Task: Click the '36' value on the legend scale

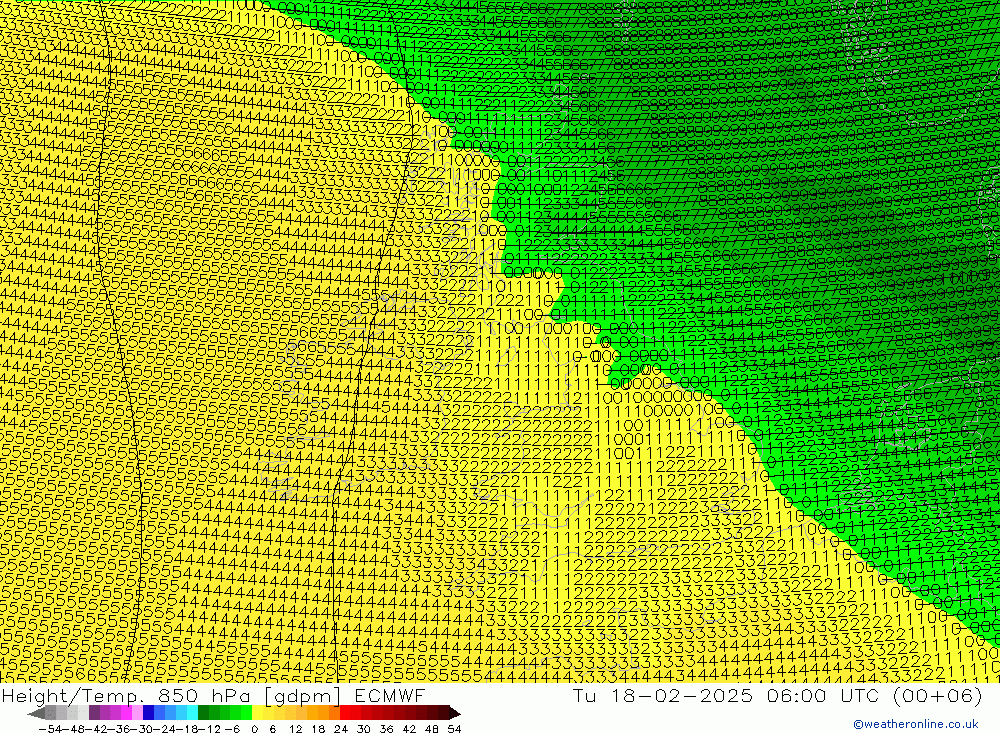Action: (386, 729)
